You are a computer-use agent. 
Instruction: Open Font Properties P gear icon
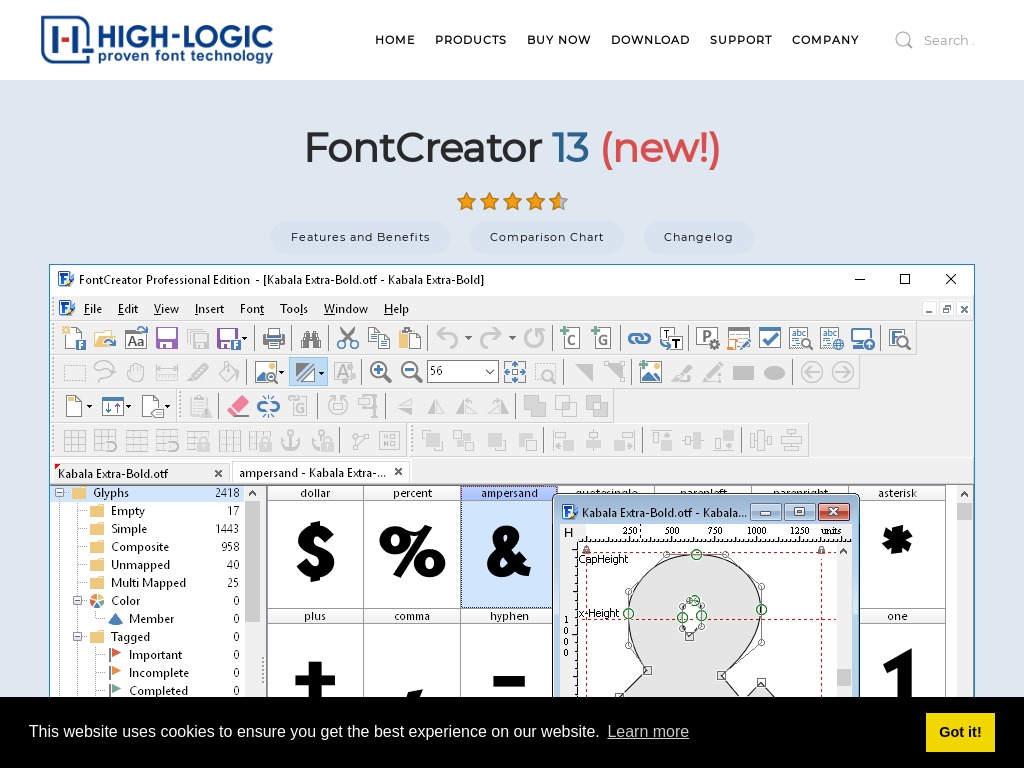[x=707, y=338]
